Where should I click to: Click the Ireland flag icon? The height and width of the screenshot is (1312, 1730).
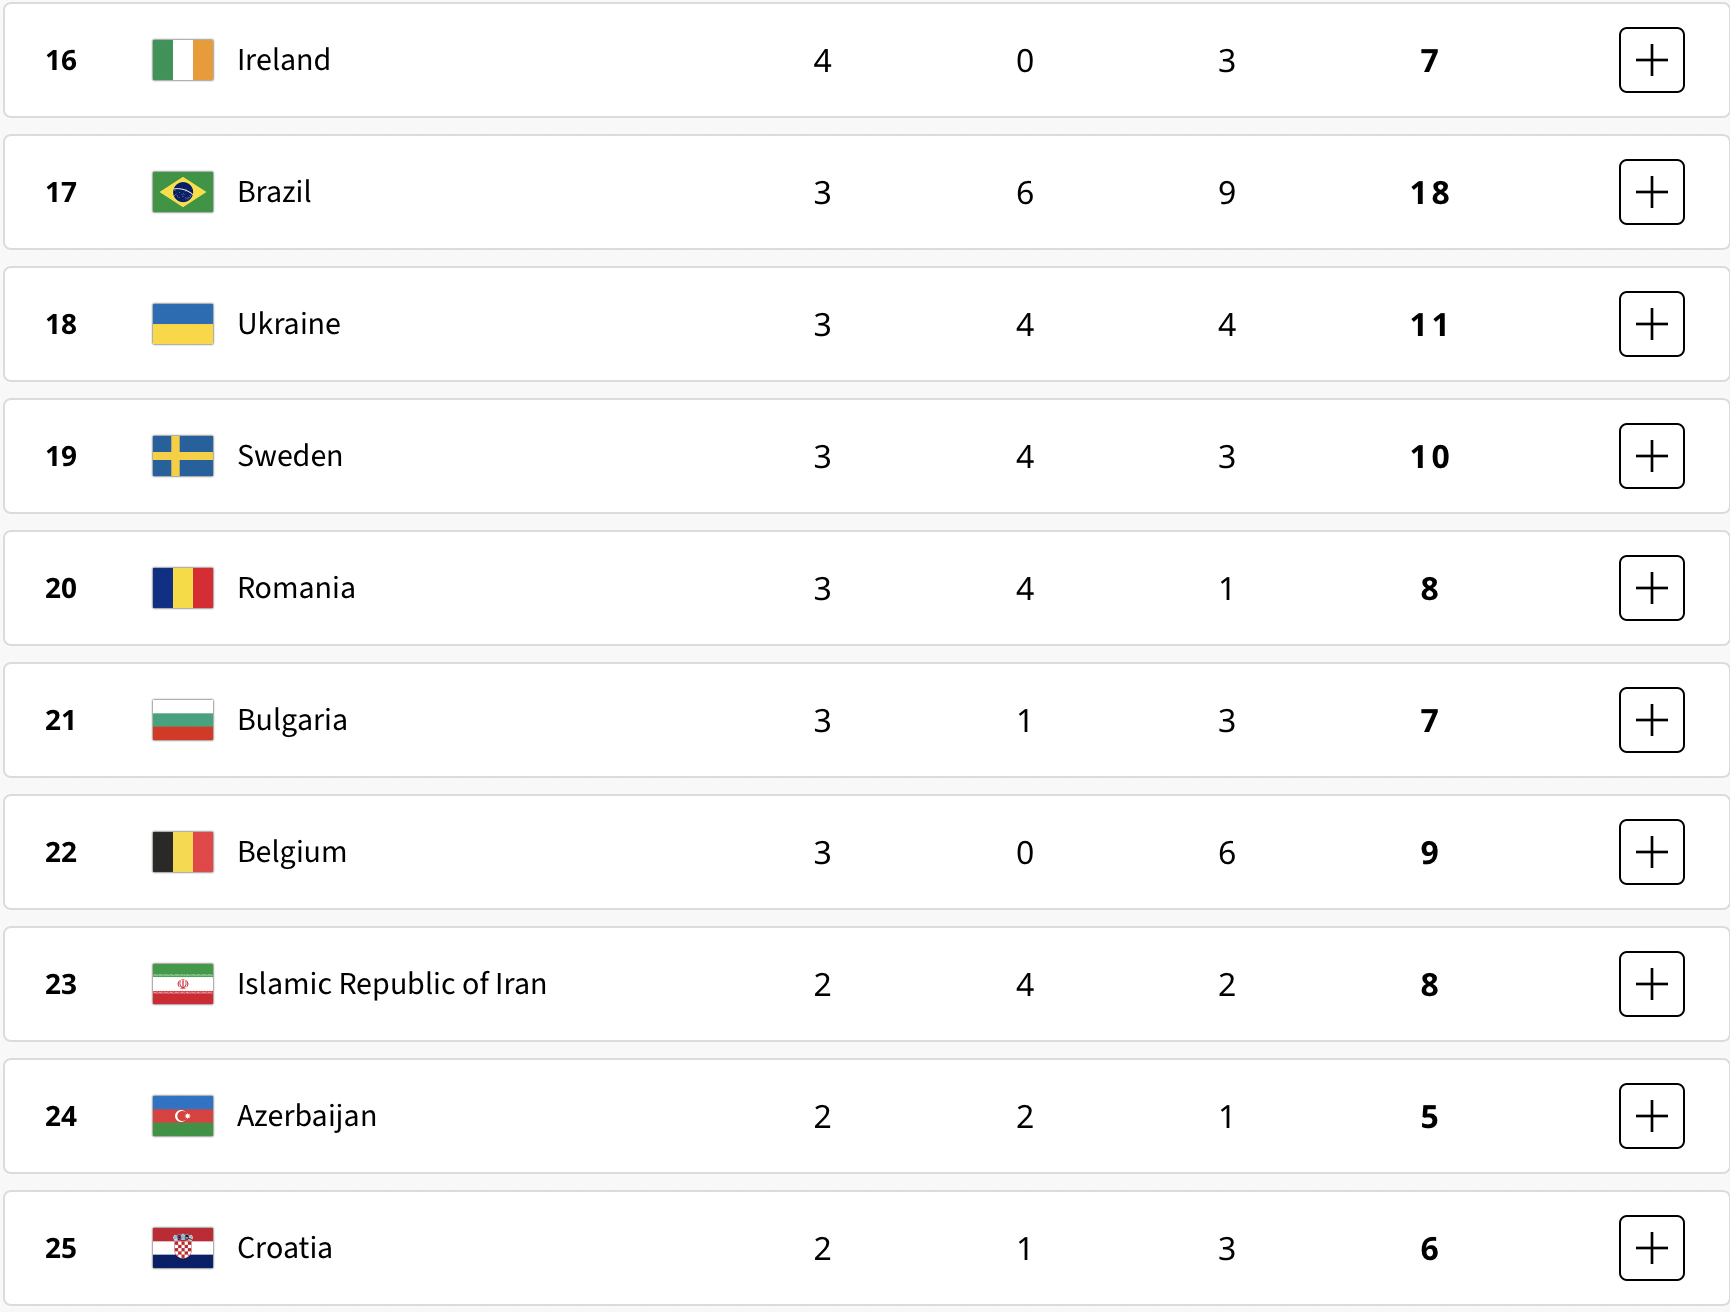[x=183, y=60]
